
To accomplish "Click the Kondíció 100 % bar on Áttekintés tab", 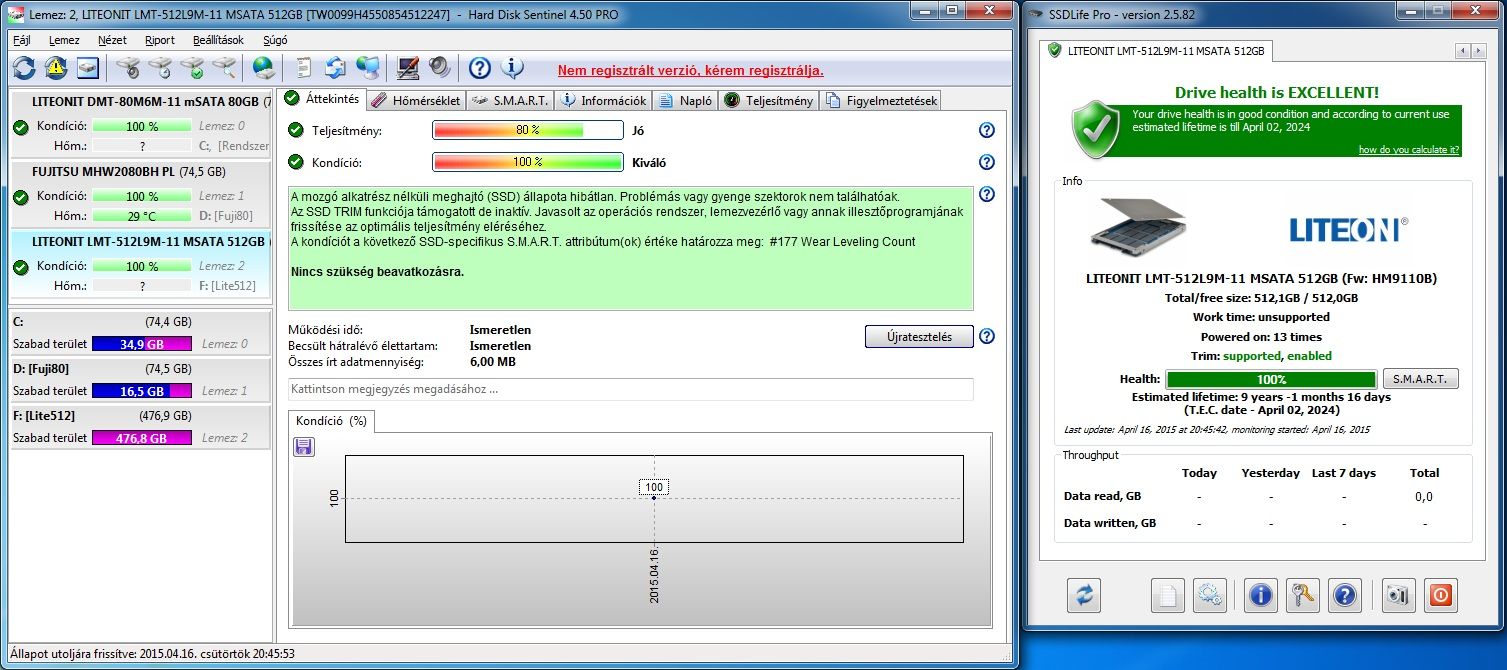I will 528,162.
